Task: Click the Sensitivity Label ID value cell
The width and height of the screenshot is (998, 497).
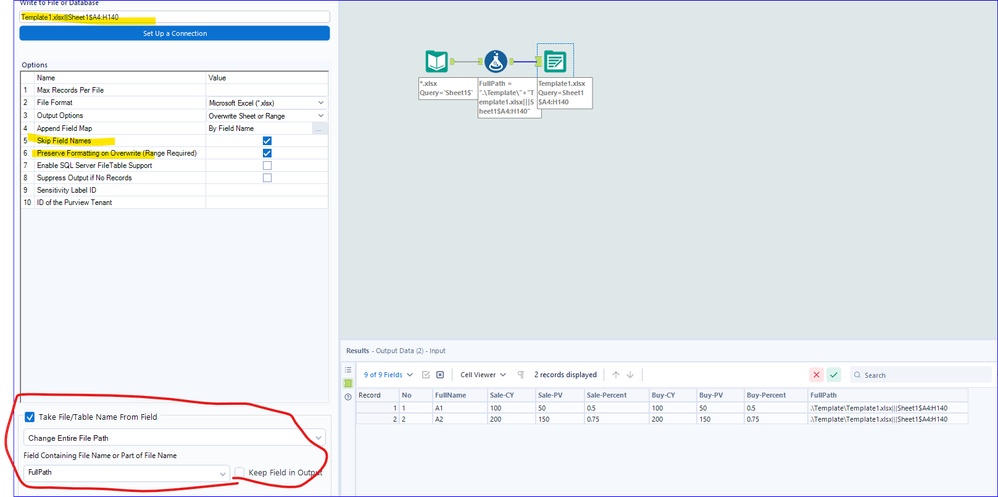Action: [x=267, y=190]
